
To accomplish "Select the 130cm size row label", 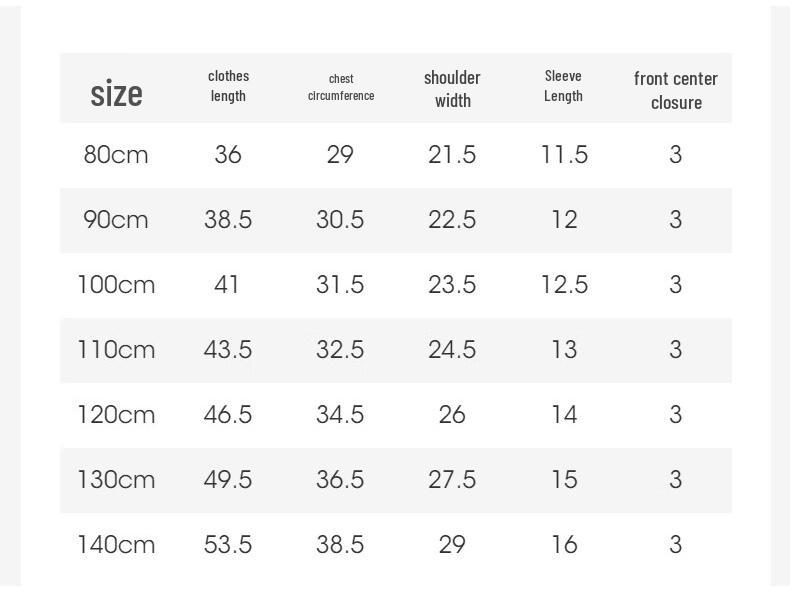I will [x=116, y=479].
